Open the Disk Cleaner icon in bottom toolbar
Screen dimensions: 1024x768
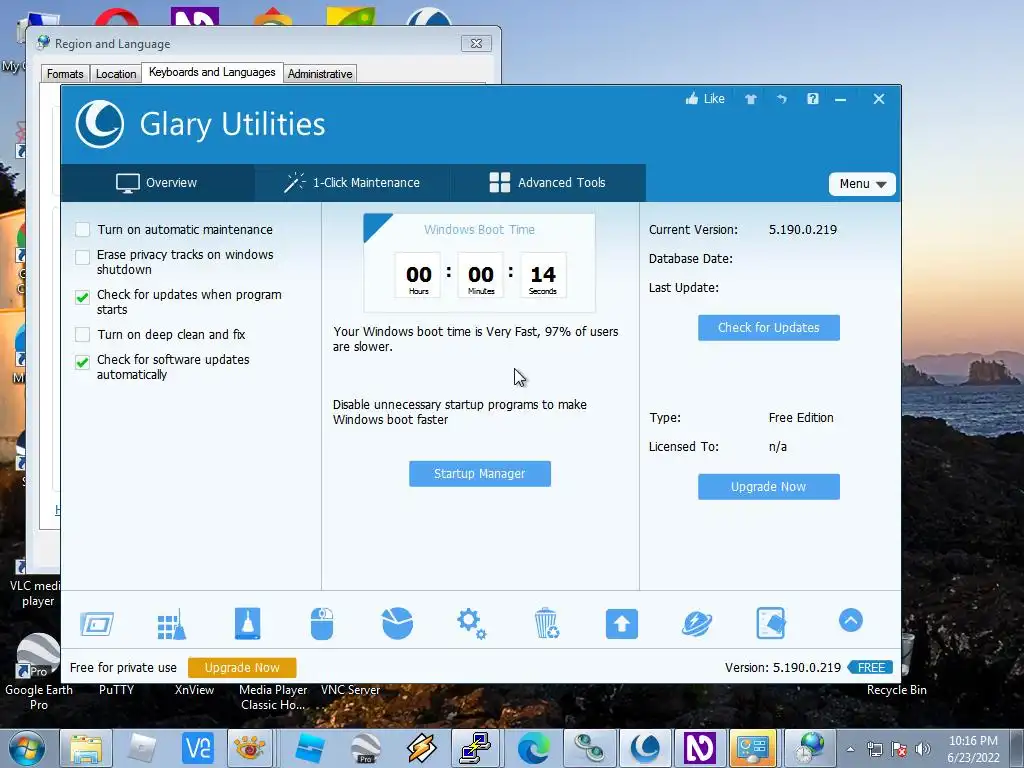click(x=97, y=624)
